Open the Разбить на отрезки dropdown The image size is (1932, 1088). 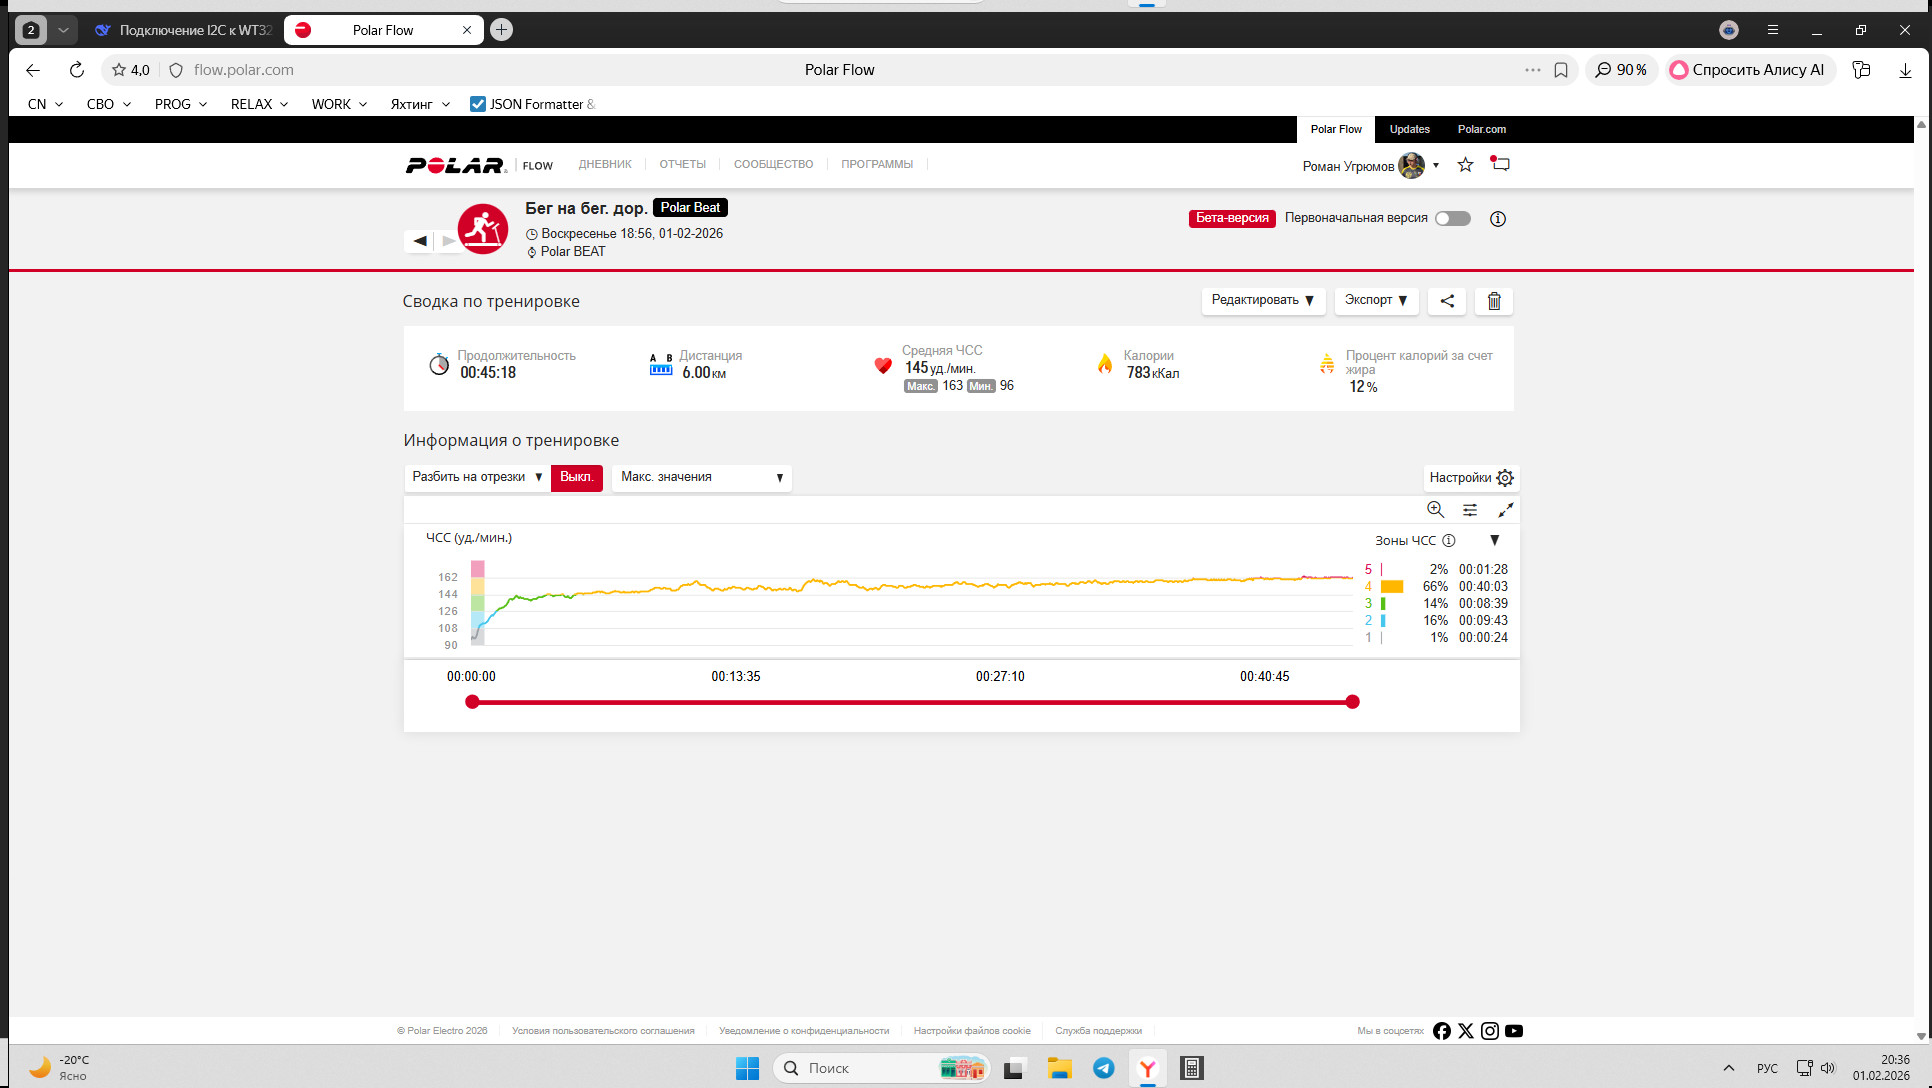[x=477, y=478]
